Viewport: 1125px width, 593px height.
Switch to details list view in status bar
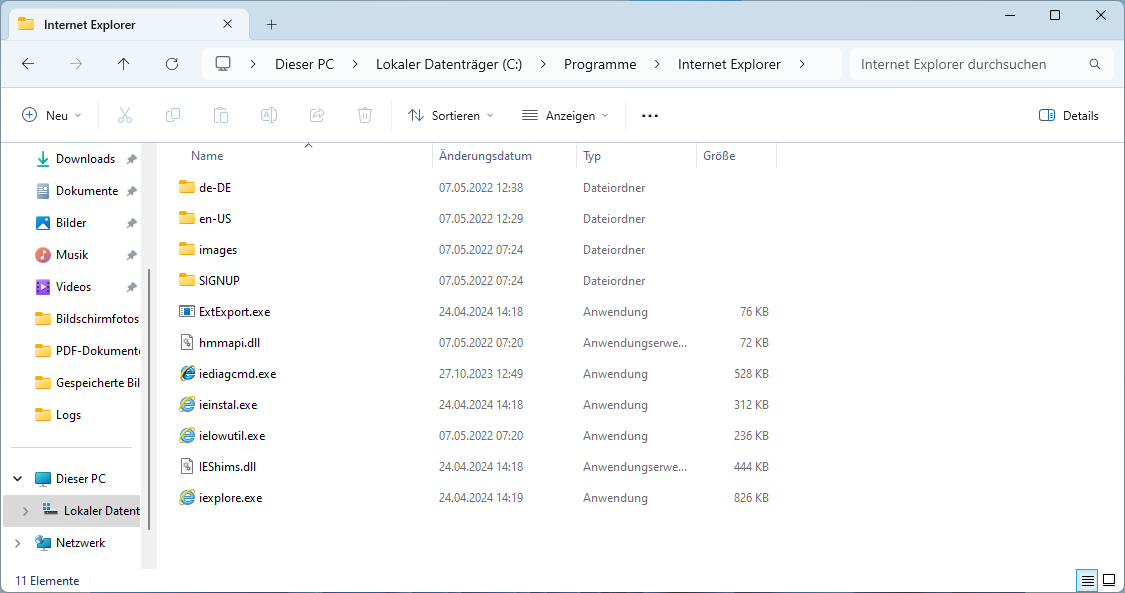(x=1087, y=580)
